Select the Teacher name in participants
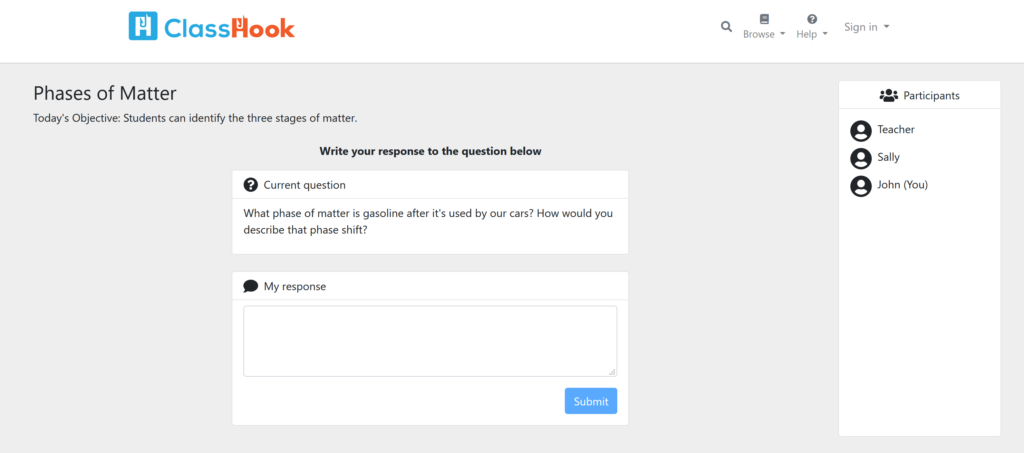This screenshot has width=1024, height=453. pyautogui.click(x=896, y=129)
